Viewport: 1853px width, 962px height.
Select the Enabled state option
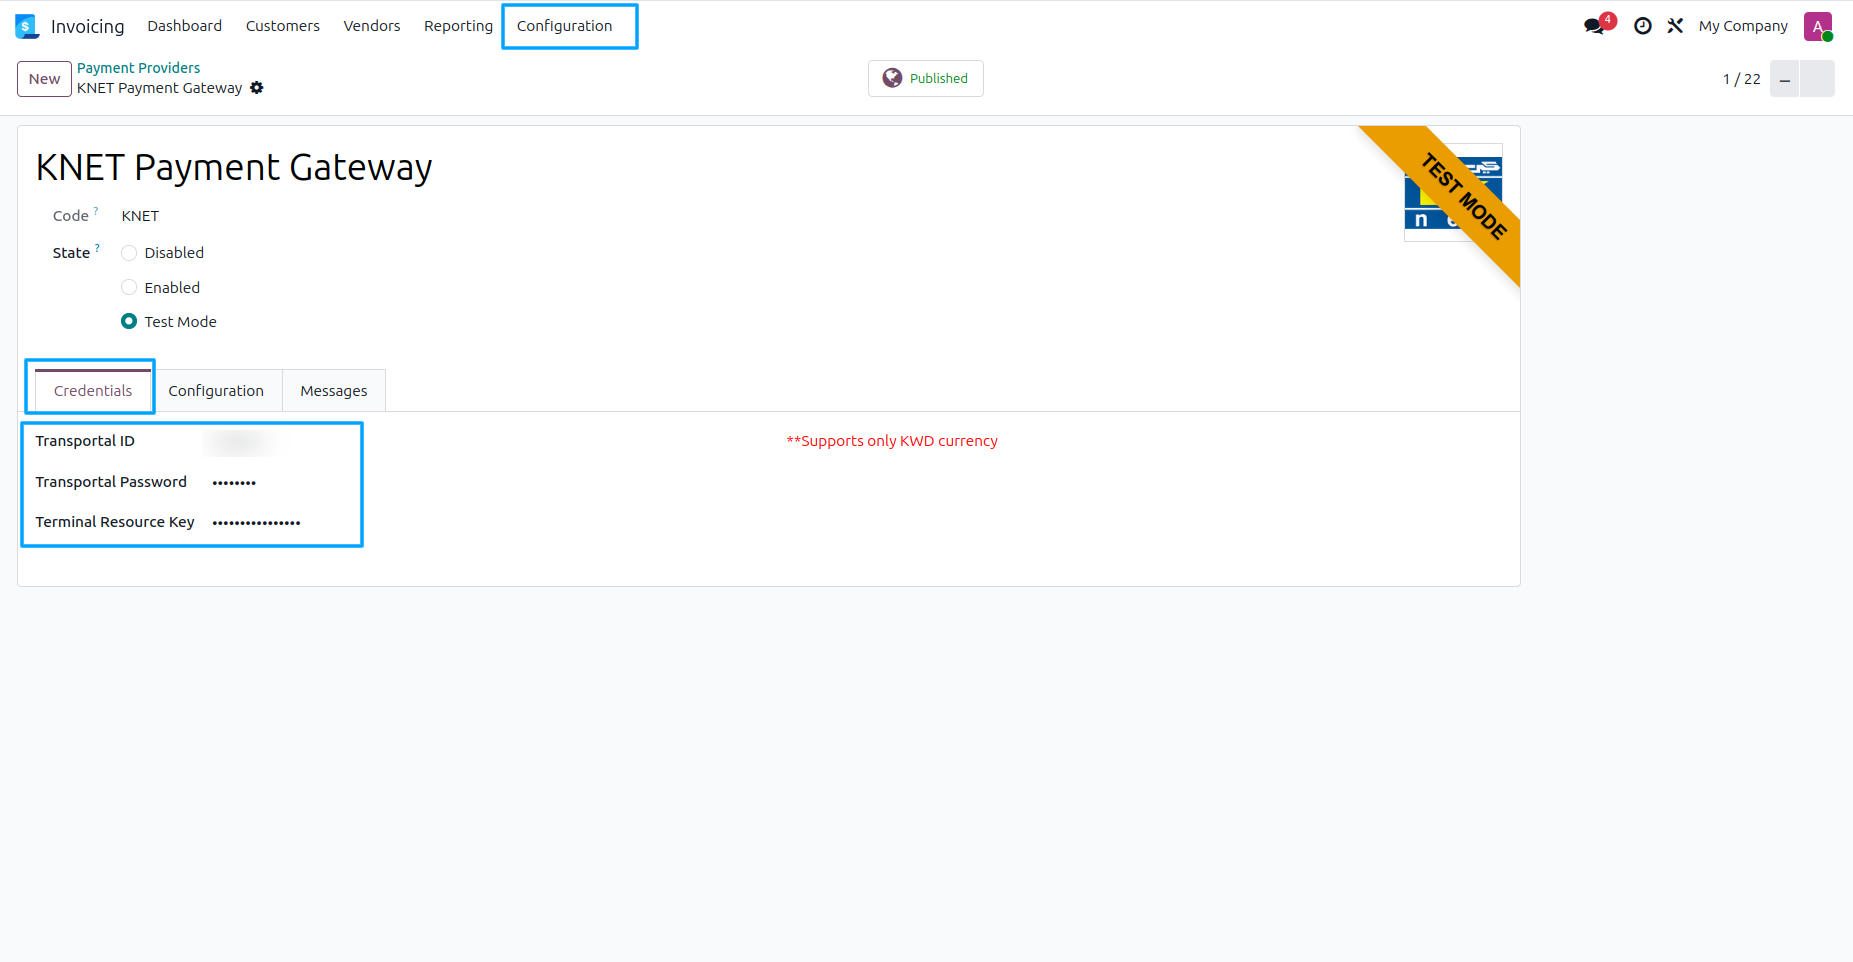coord(129,288)
